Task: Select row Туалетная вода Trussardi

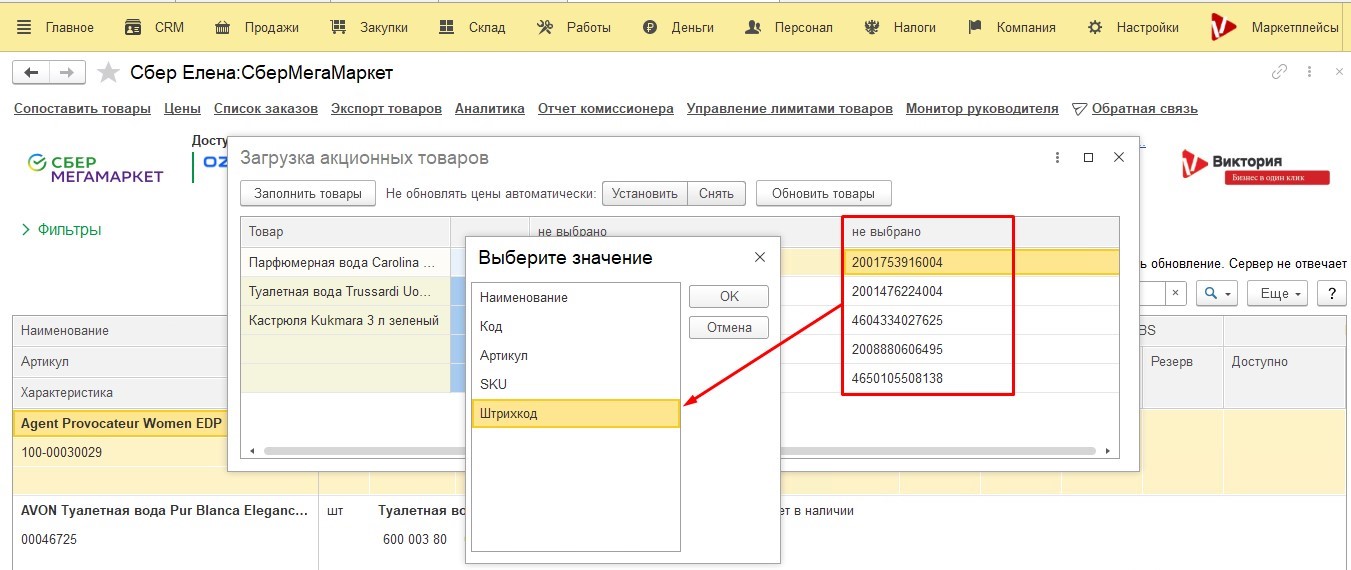Action: coord(345,292)
